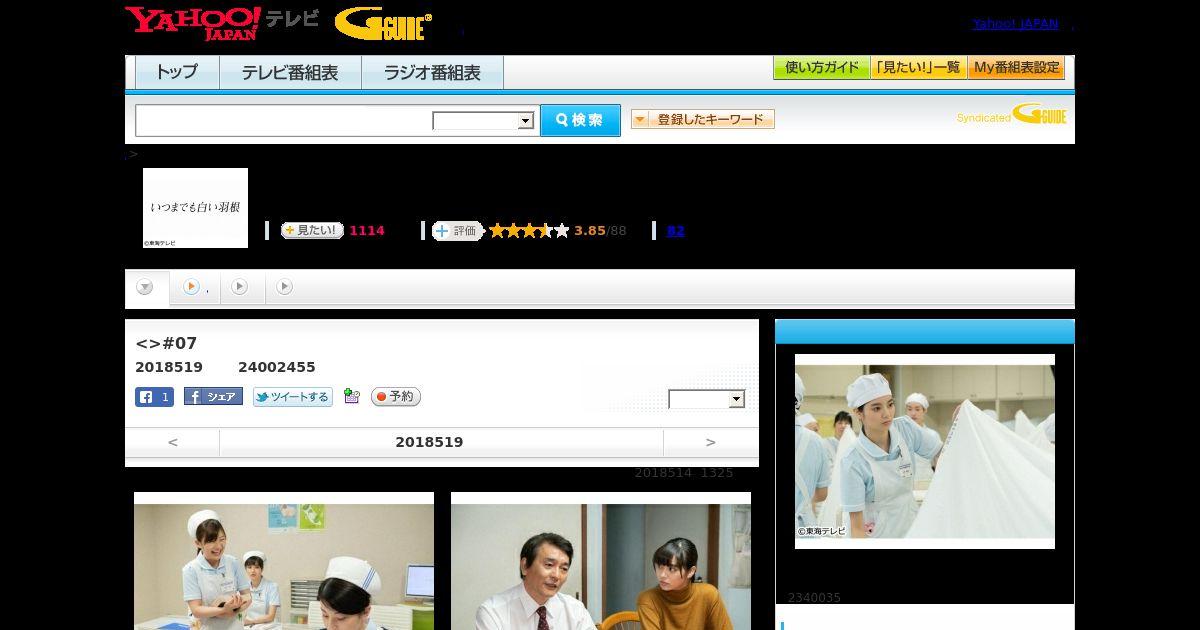Open My番組表設定 settings

coord(1016,68)
